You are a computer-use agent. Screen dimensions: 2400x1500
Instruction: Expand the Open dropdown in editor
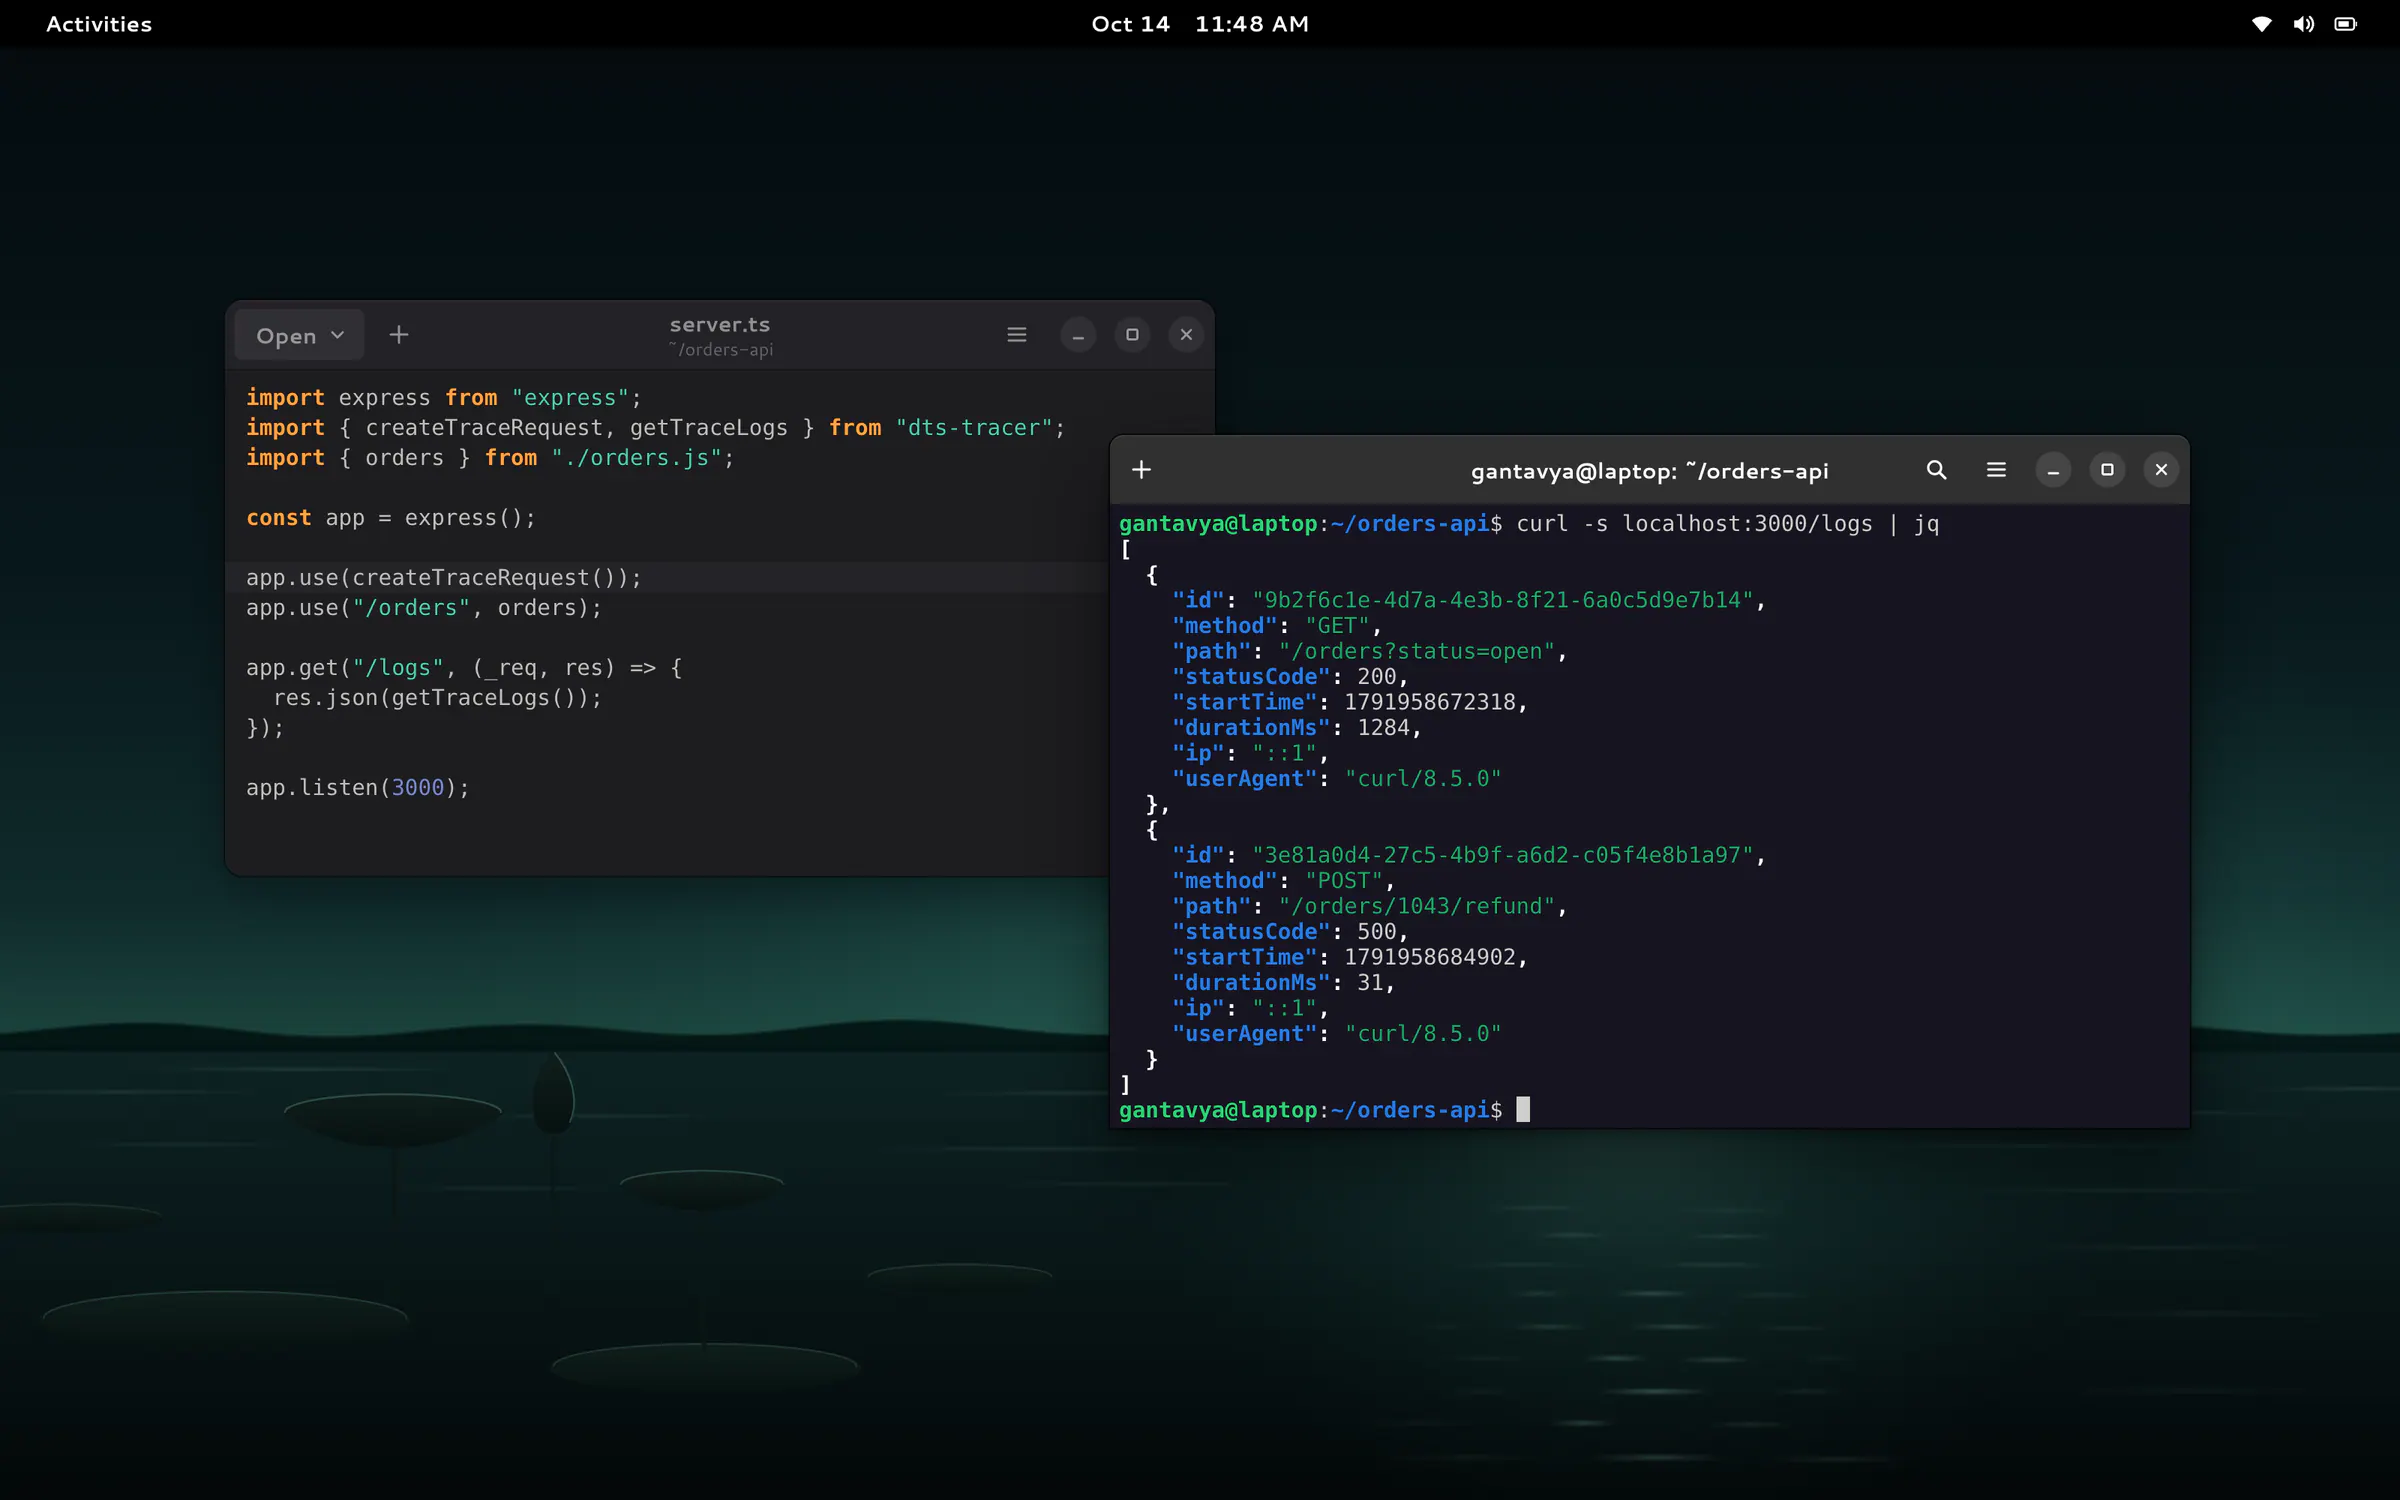pyautogui.click(x=299, y=335)
